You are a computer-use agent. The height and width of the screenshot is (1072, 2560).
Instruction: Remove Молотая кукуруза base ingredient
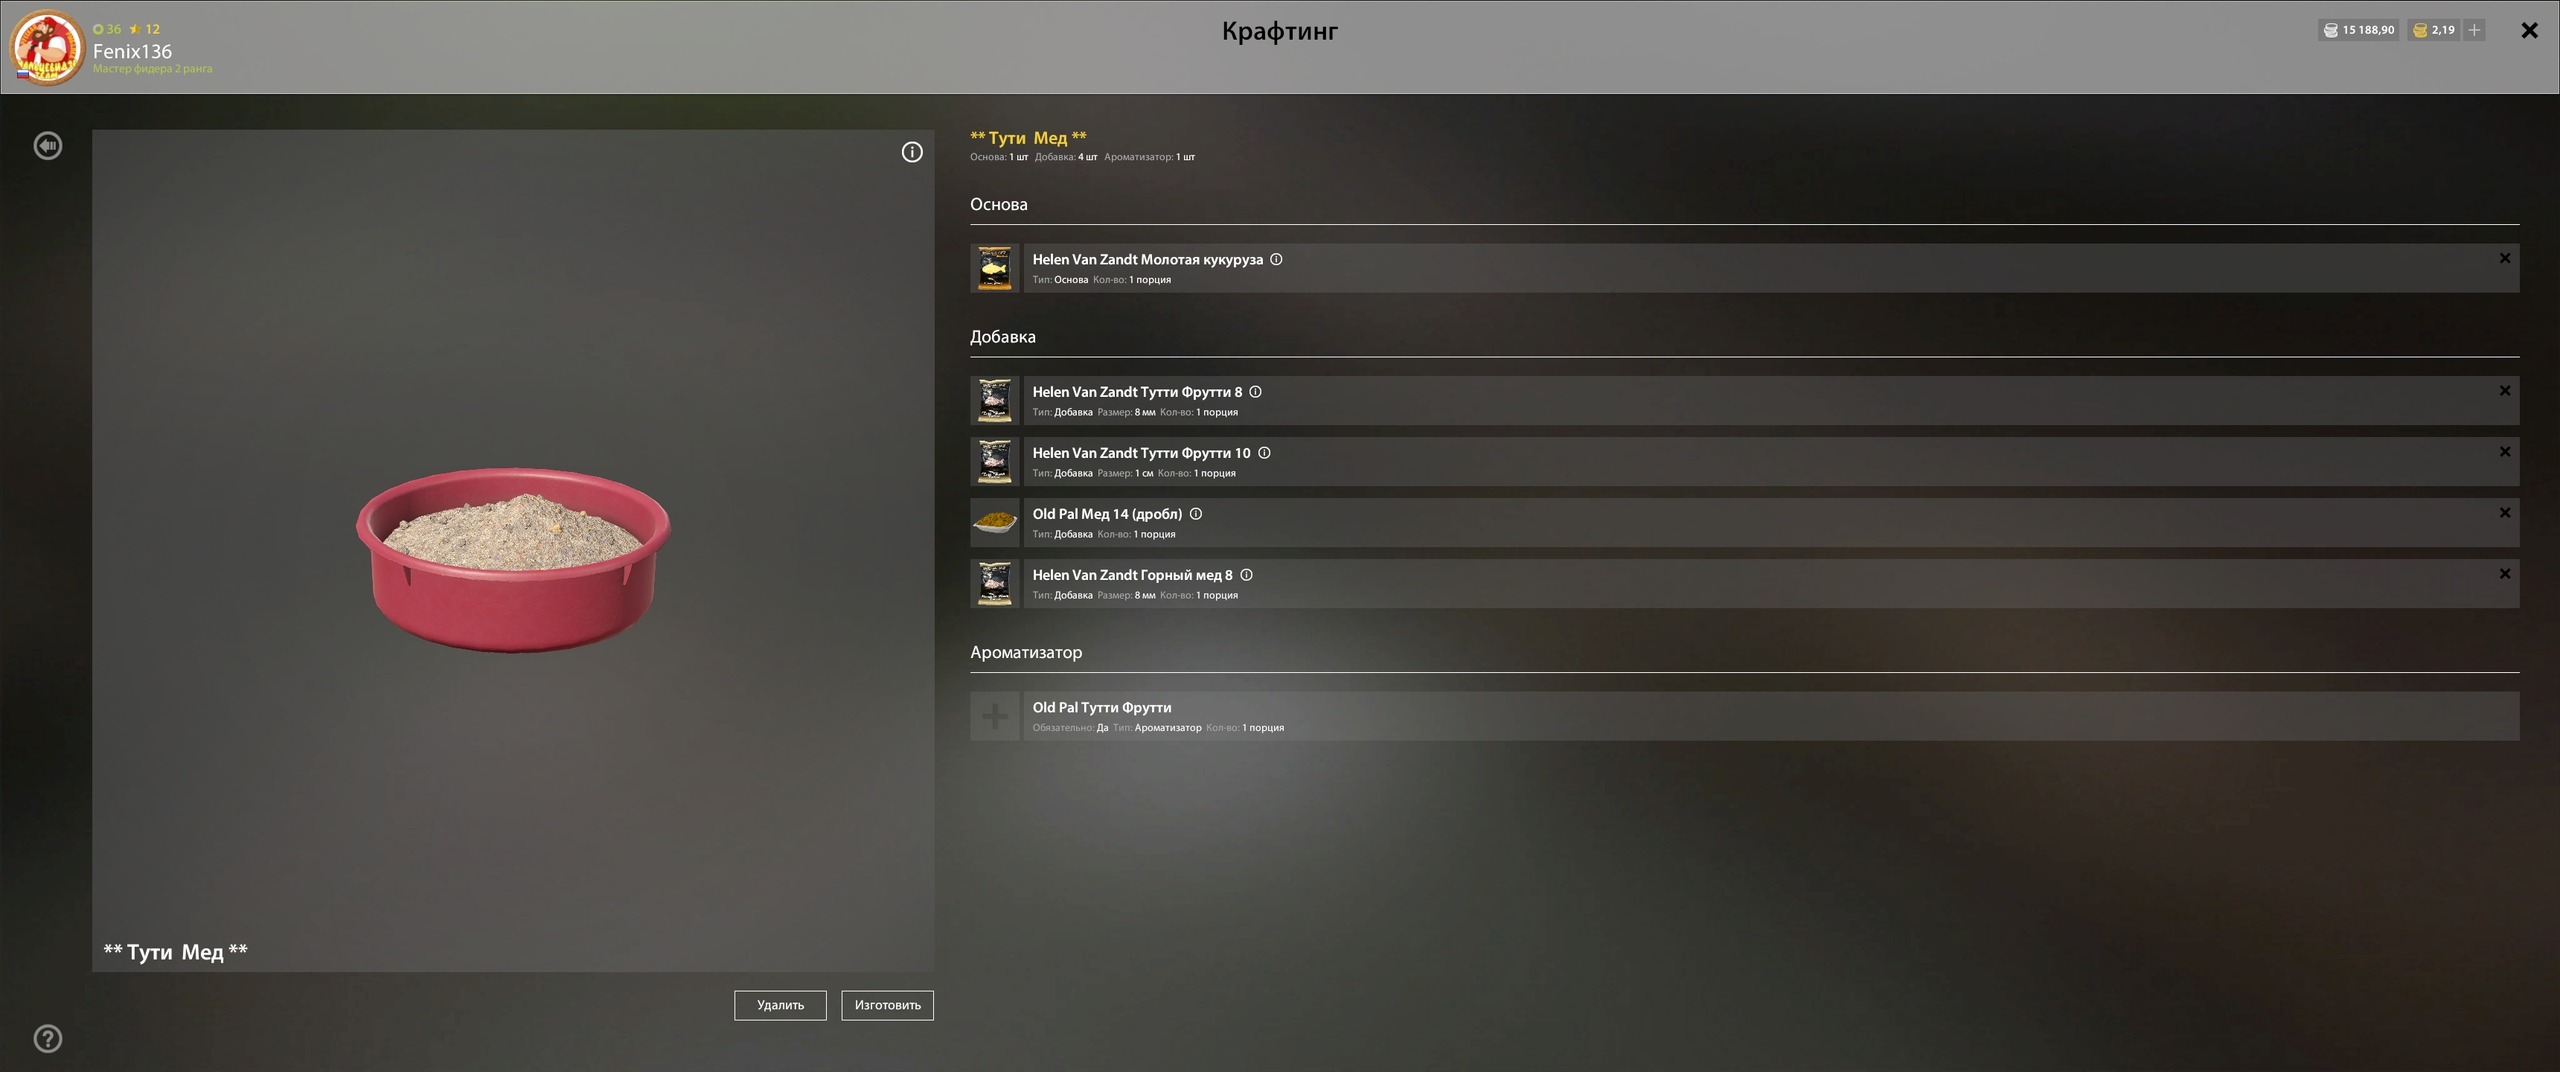pyautogui.click(x=2504, y=259)
